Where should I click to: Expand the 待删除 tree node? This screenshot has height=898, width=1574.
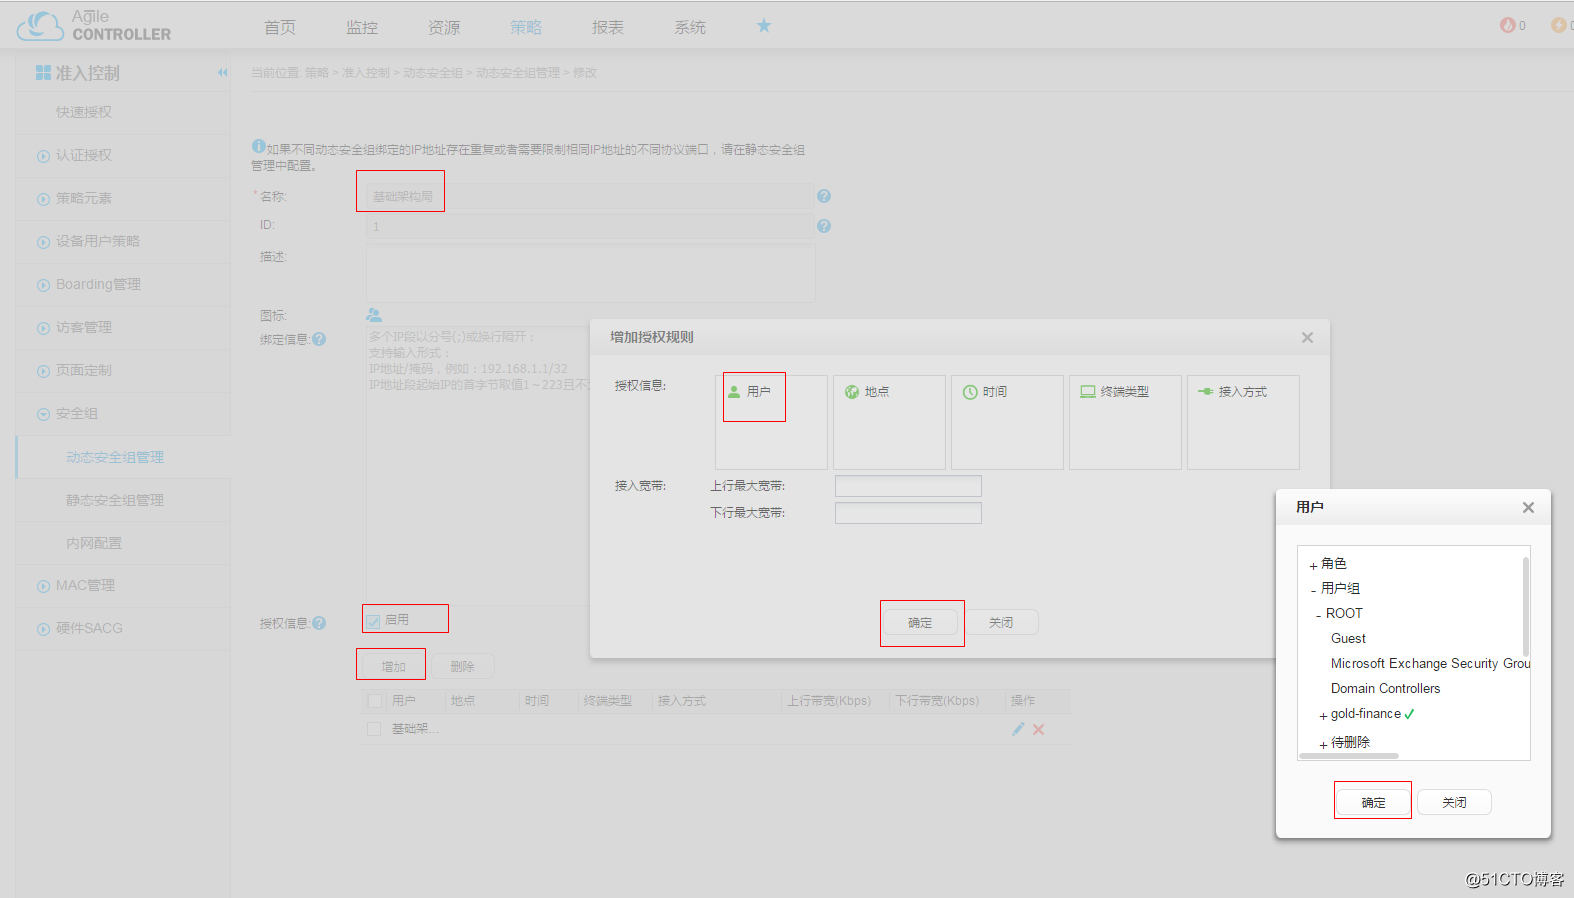pos(1323,744)
